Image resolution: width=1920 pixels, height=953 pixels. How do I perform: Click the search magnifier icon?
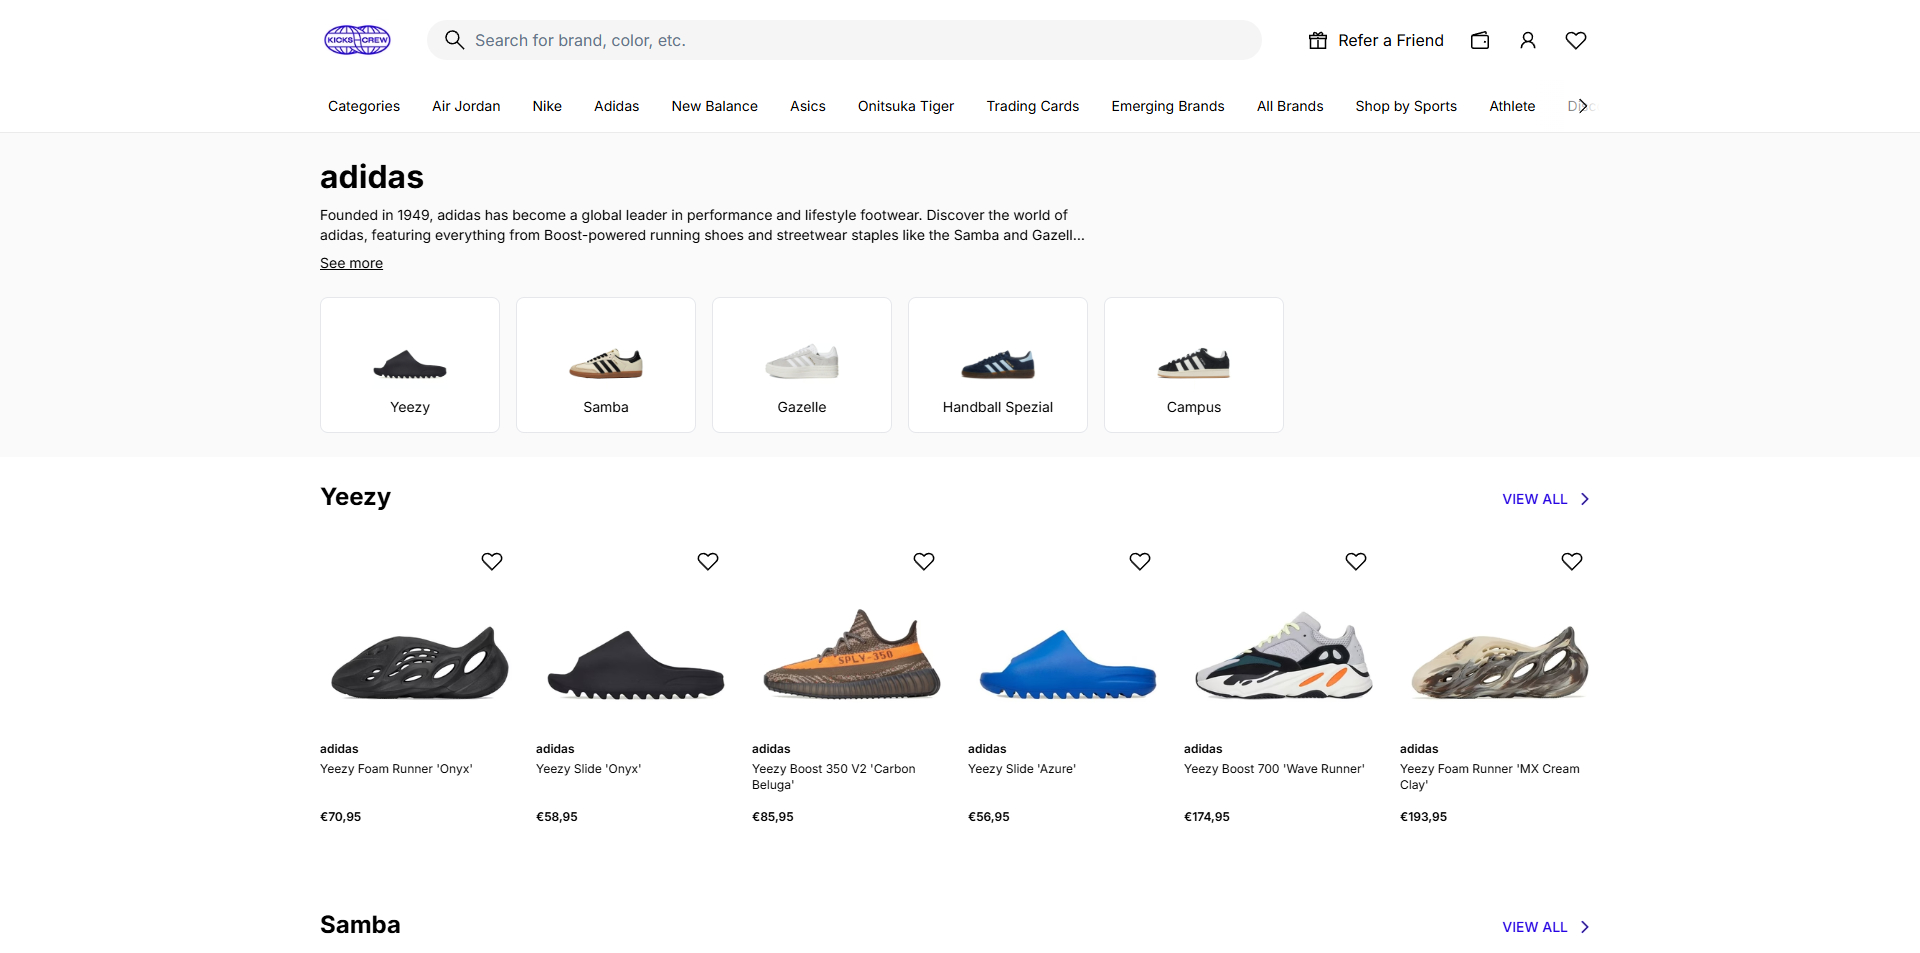[x=454, y=40]
